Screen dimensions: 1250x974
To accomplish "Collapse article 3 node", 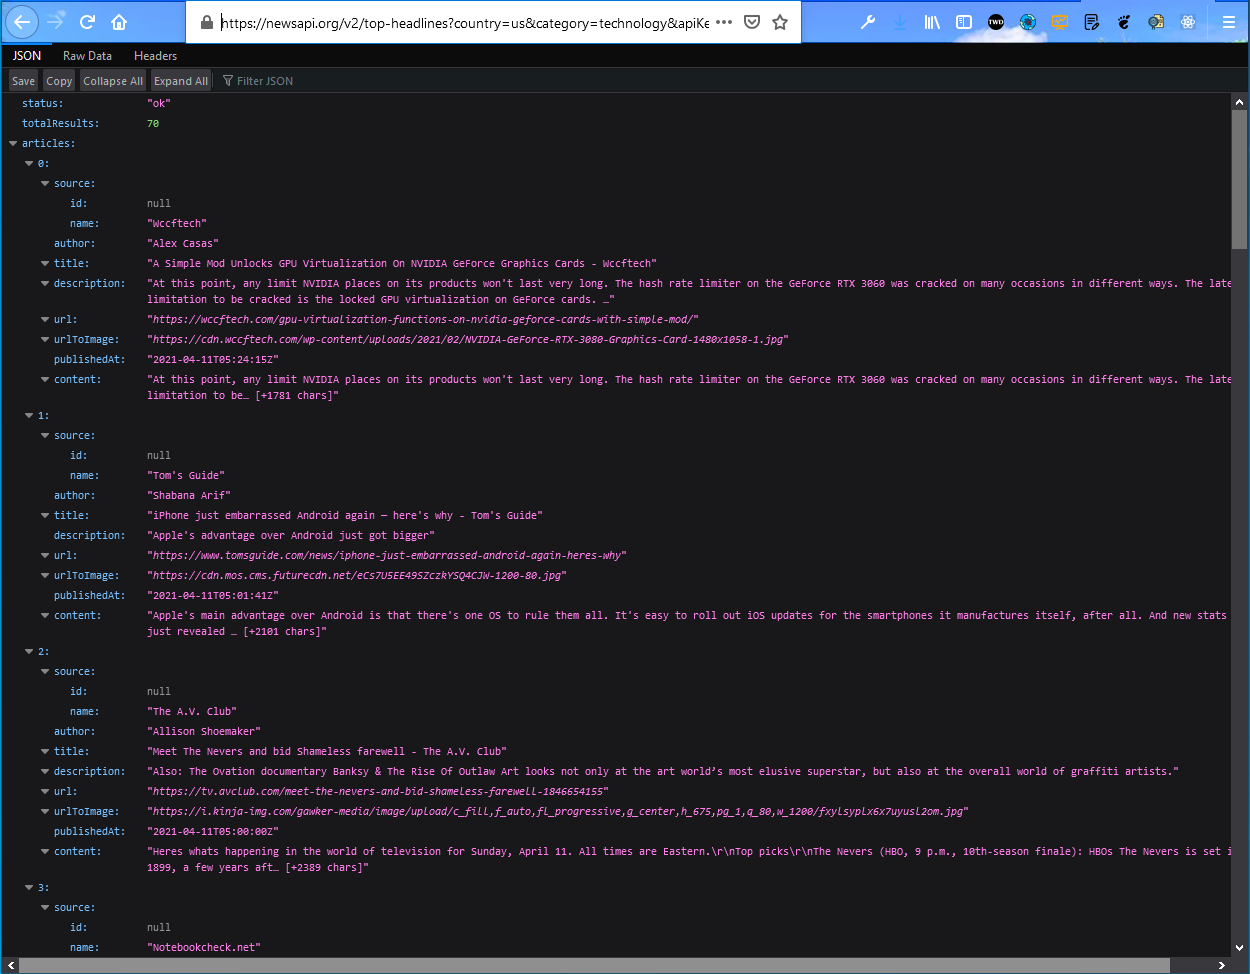I will tap(29, 888).
